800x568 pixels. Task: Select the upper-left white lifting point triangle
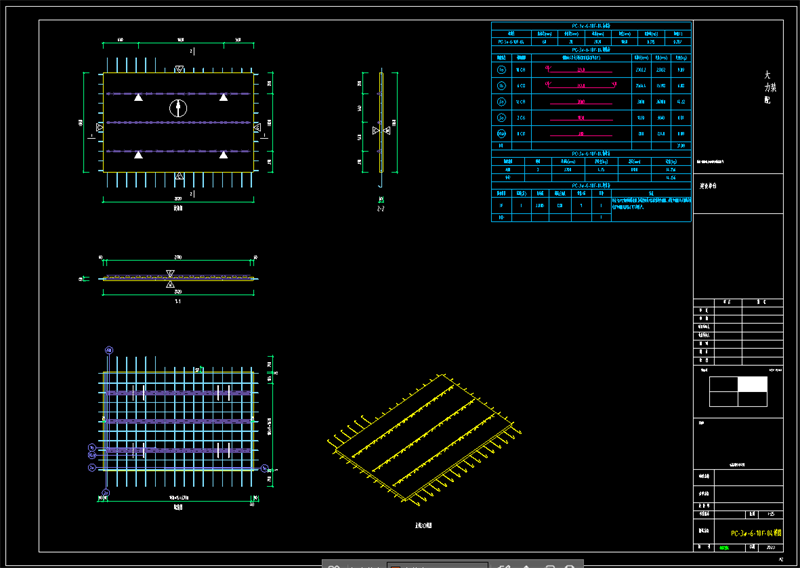pyautogui.click(x=138, y=97)
